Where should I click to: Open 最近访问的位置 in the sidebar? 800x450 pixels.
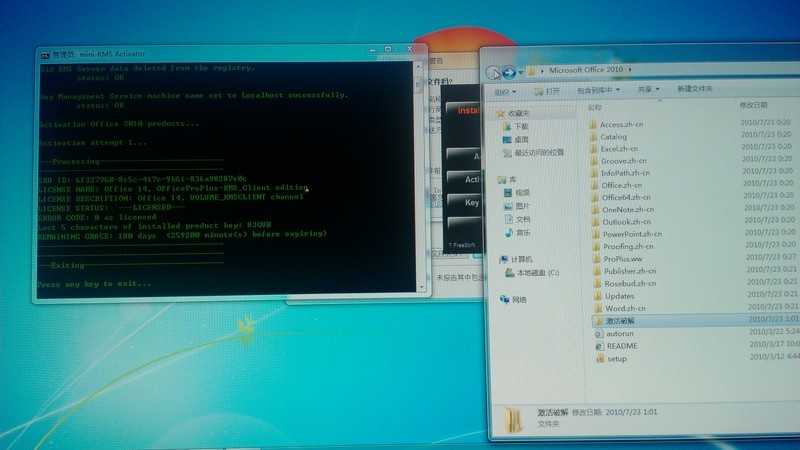point(534,153)
